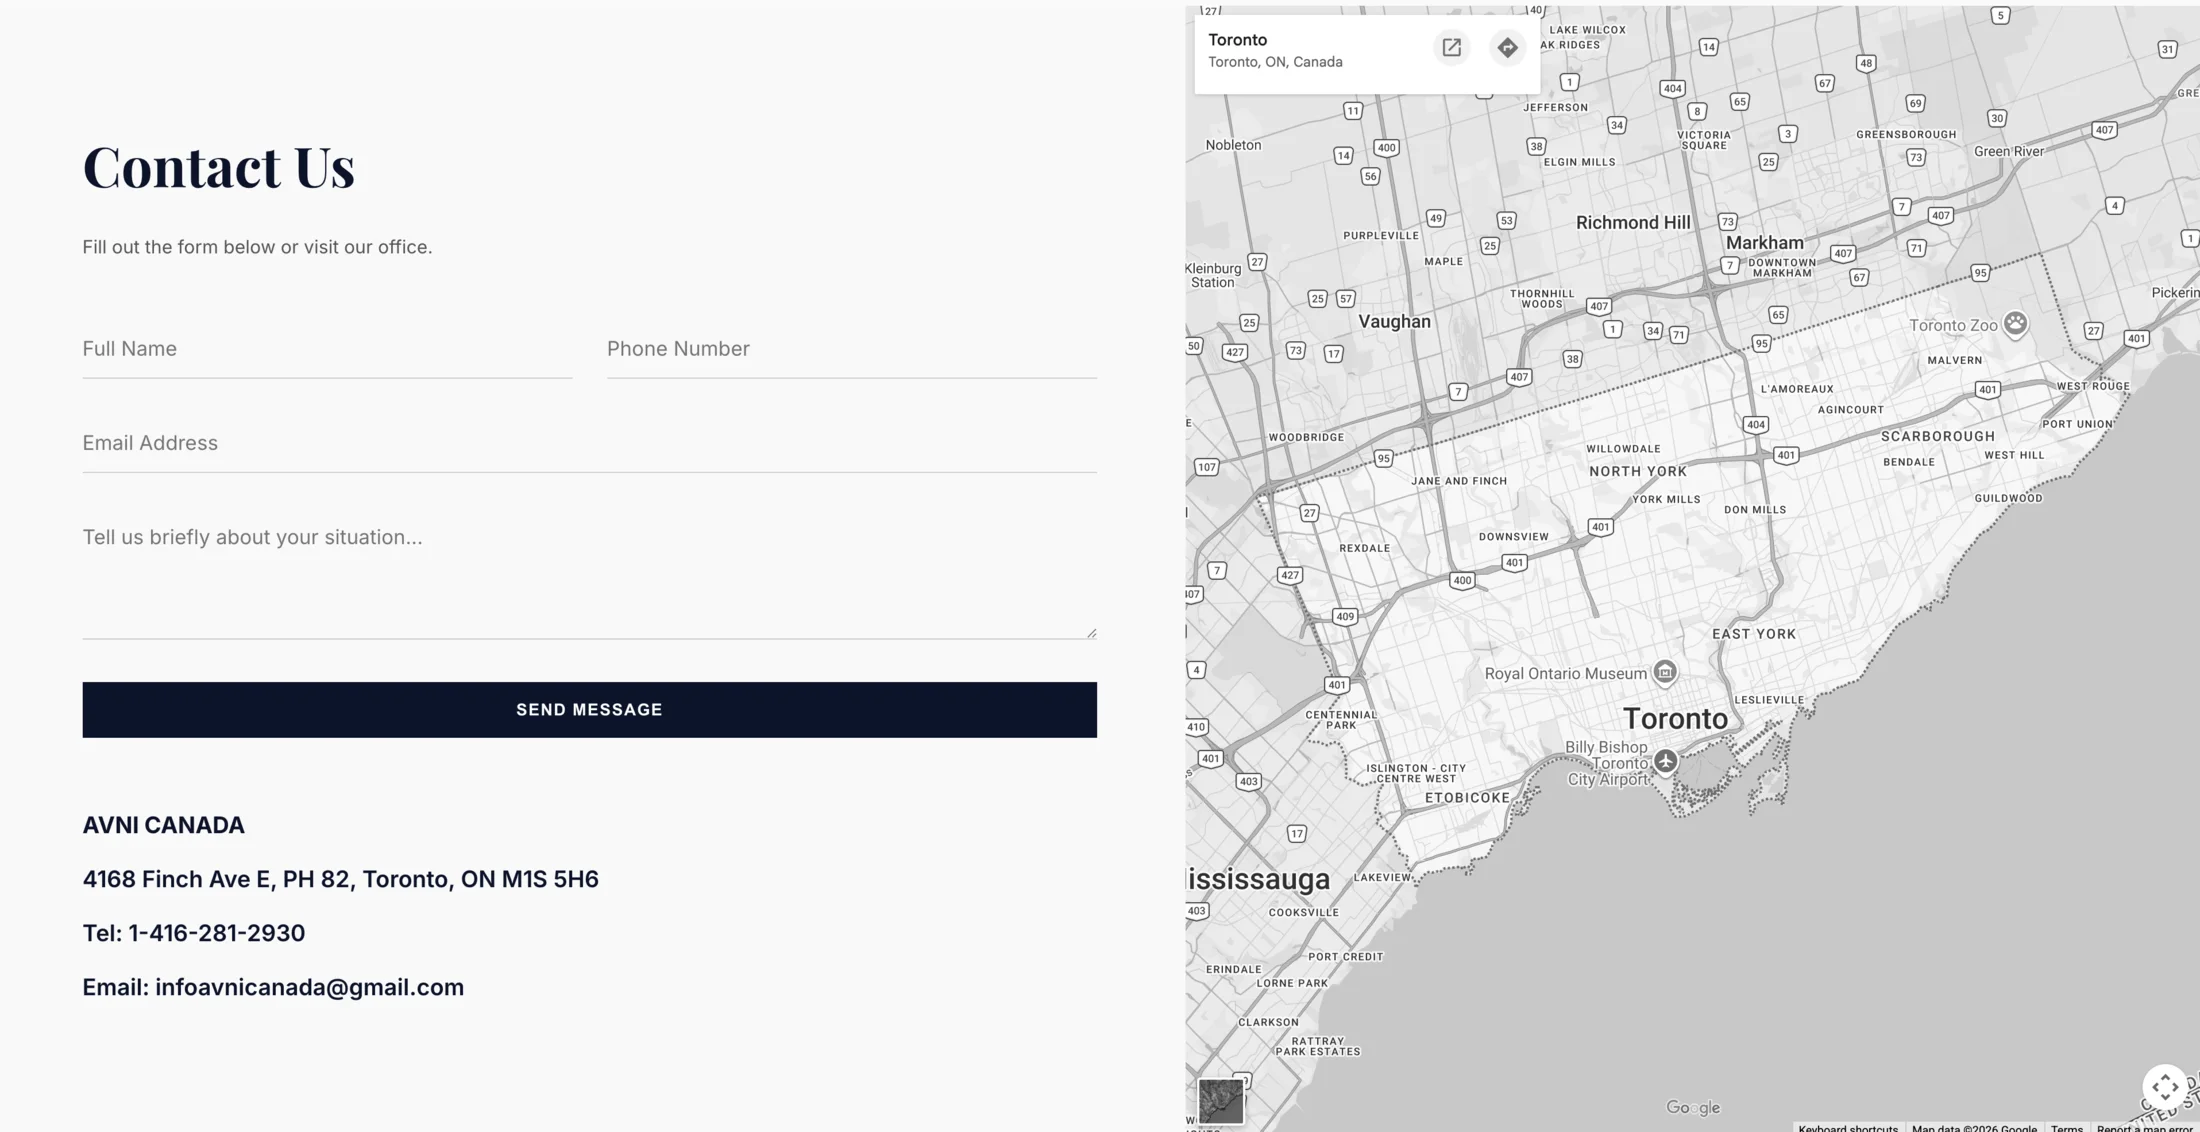Focus the Full Name field
2200x1132 pixels.
pyautogui.click(x=327, y=349)
